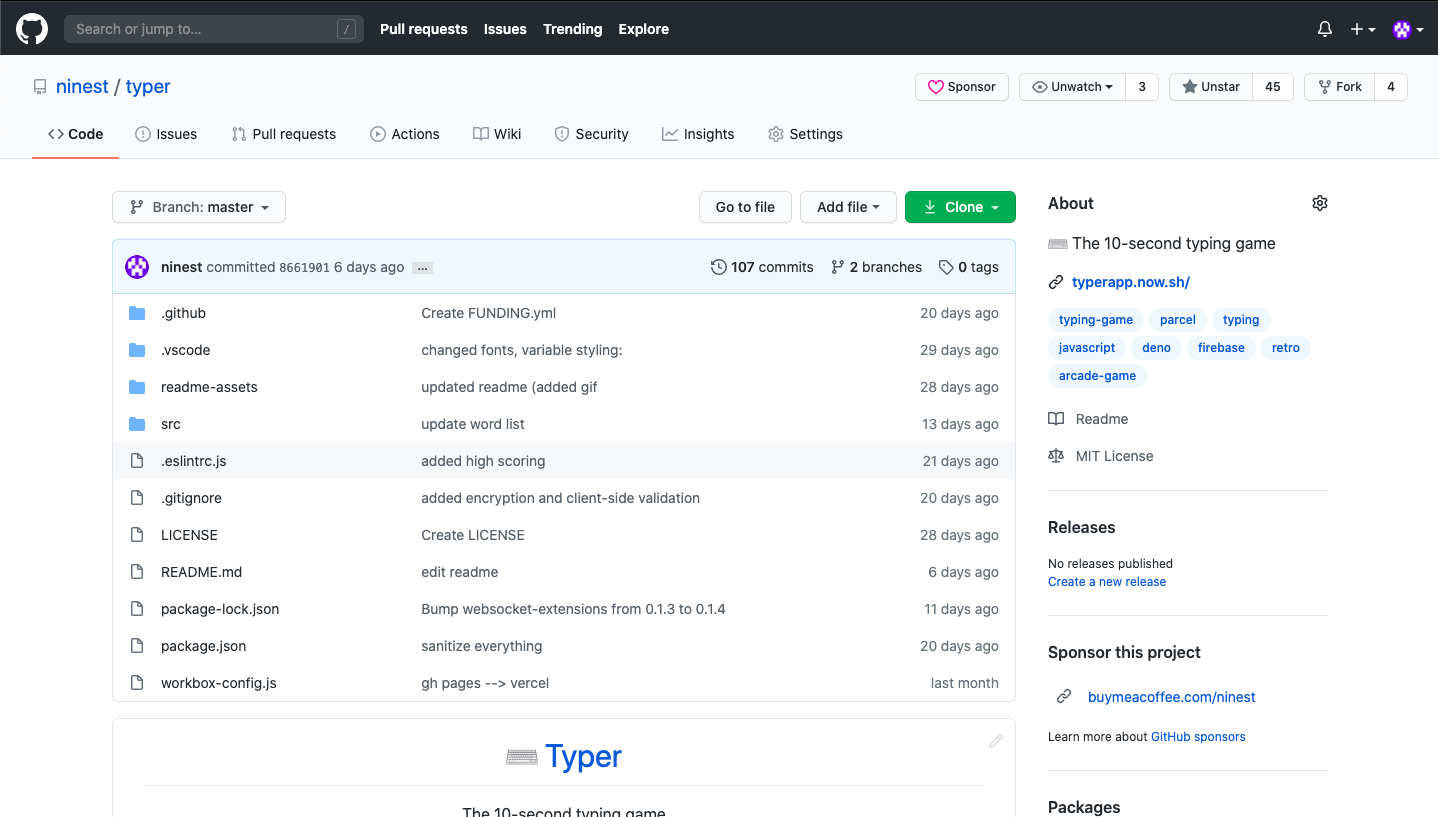Click the .gitignore file icon
Screen dimensions: 1438x817
tap(137, 498)
